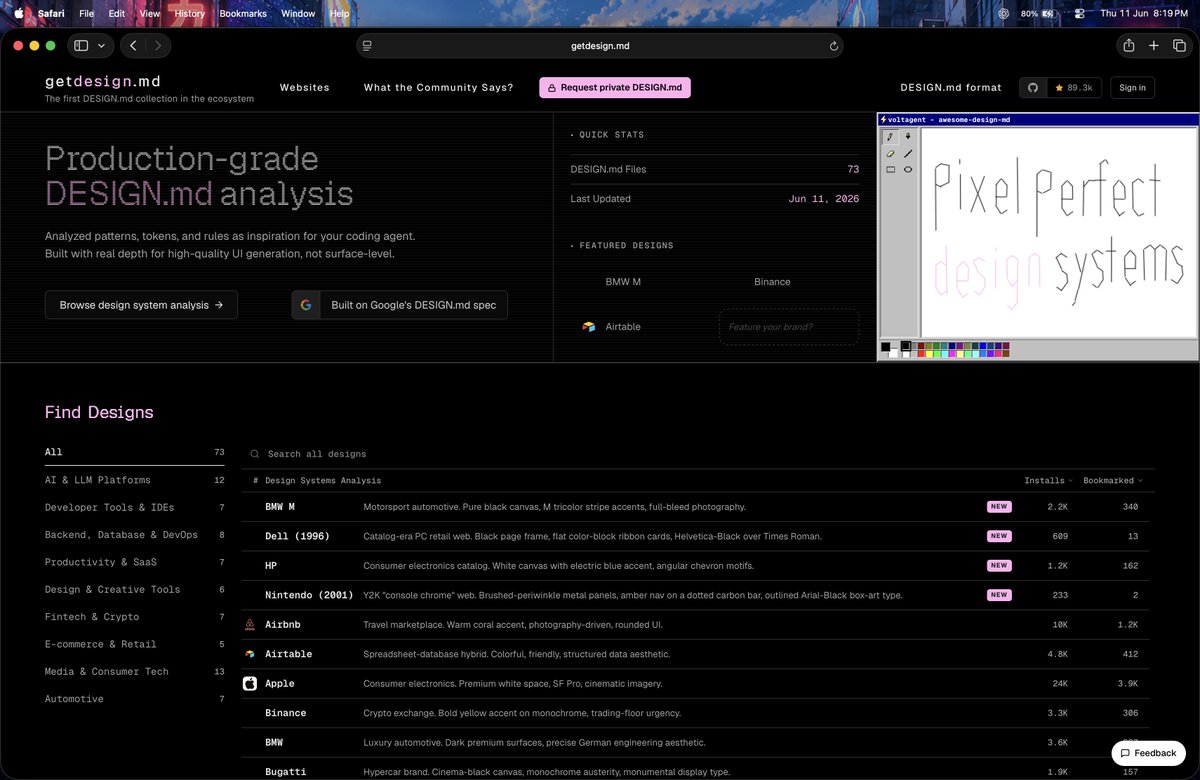Filter by Design & Creative Tools
1200x780 pixels.
[134, 590]
